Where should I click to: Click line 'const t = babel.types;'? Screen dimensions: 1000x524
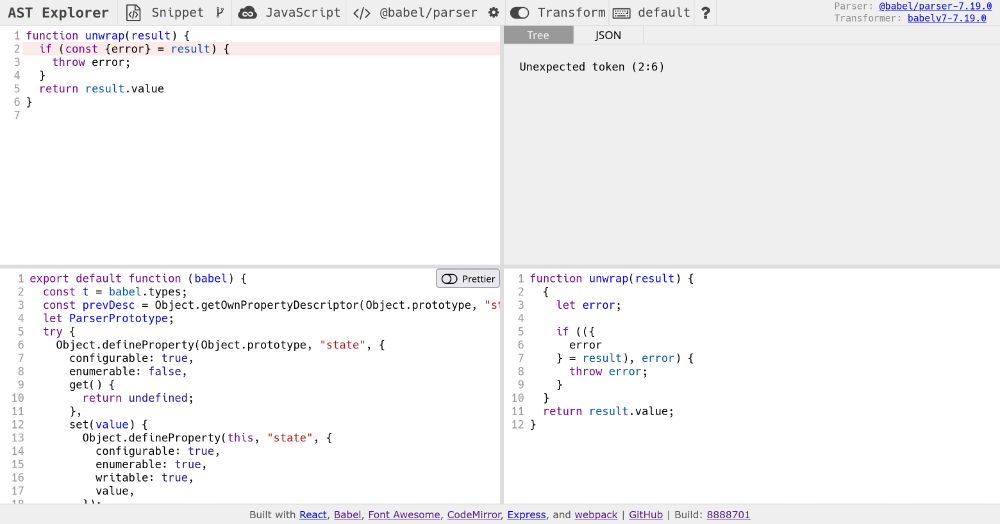115,292
